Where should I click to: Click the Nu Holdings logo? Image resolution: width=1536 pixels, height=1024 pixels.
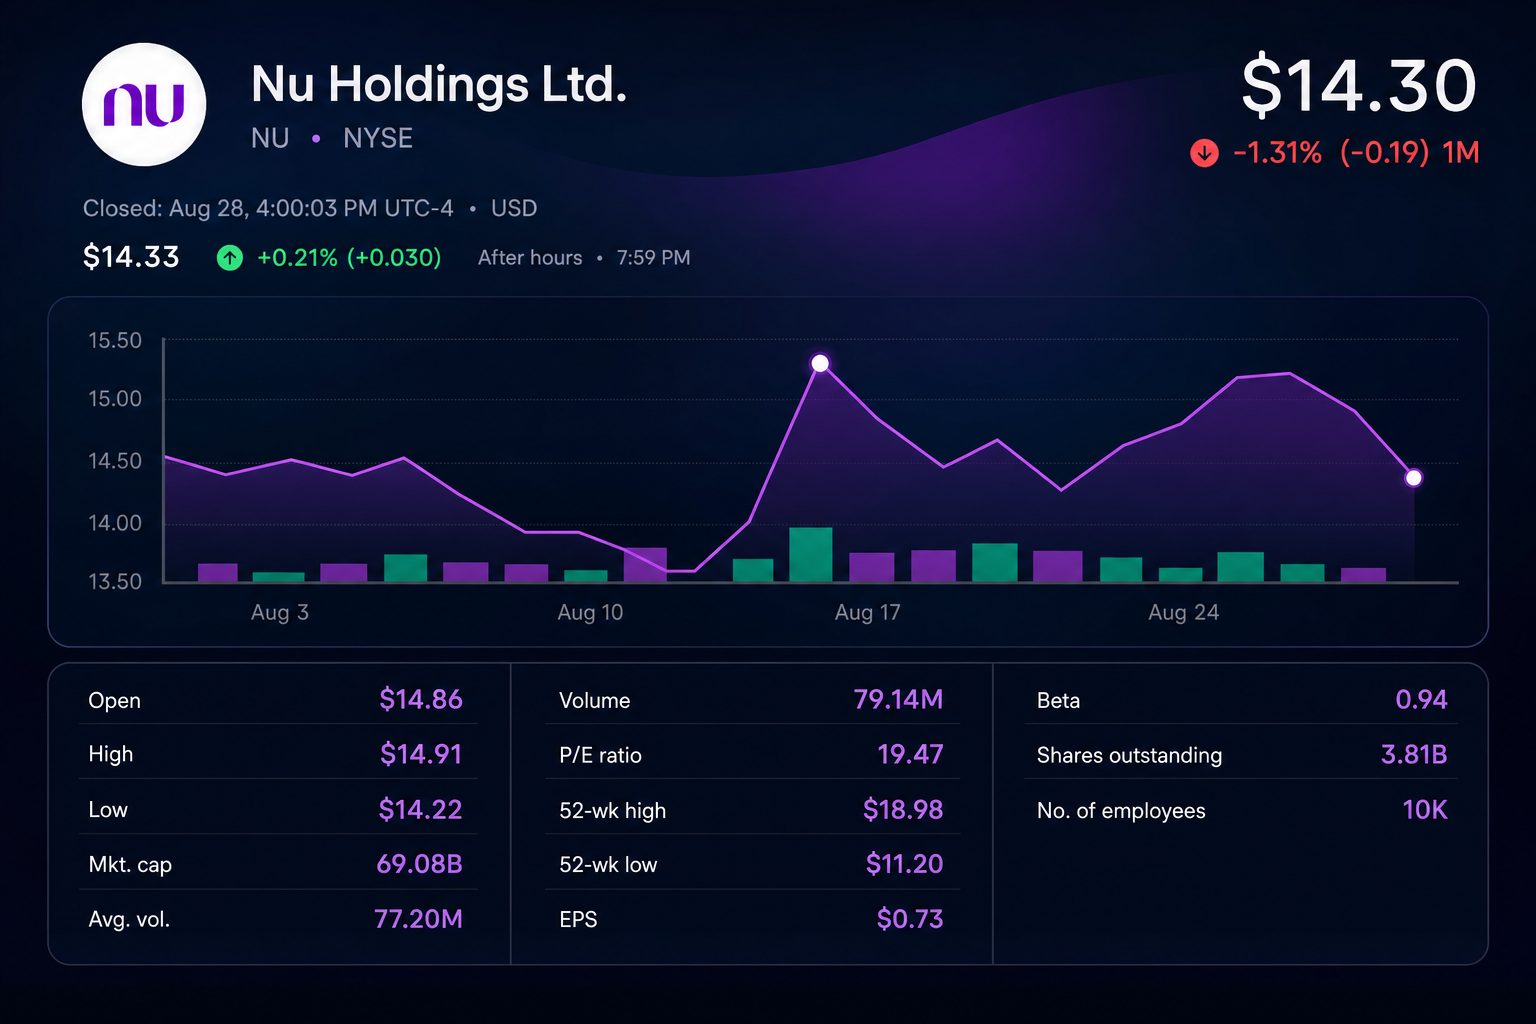pos(144,104)
